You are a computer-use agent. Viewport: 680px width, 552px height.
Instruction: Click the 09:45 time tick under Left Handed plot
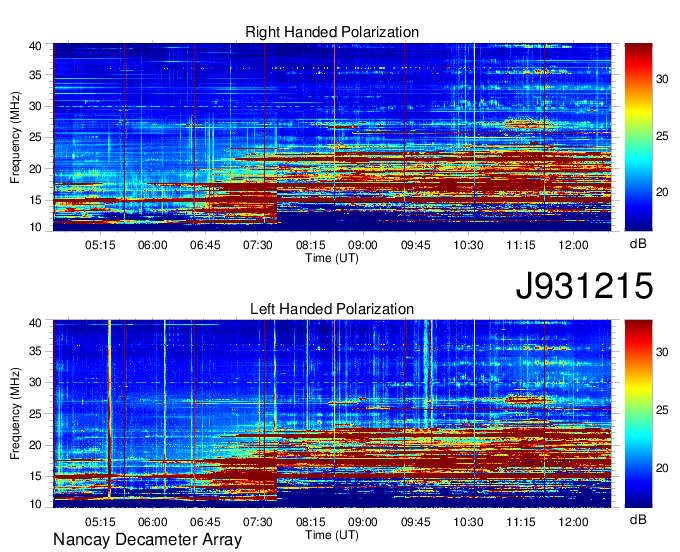pos(415,522)
